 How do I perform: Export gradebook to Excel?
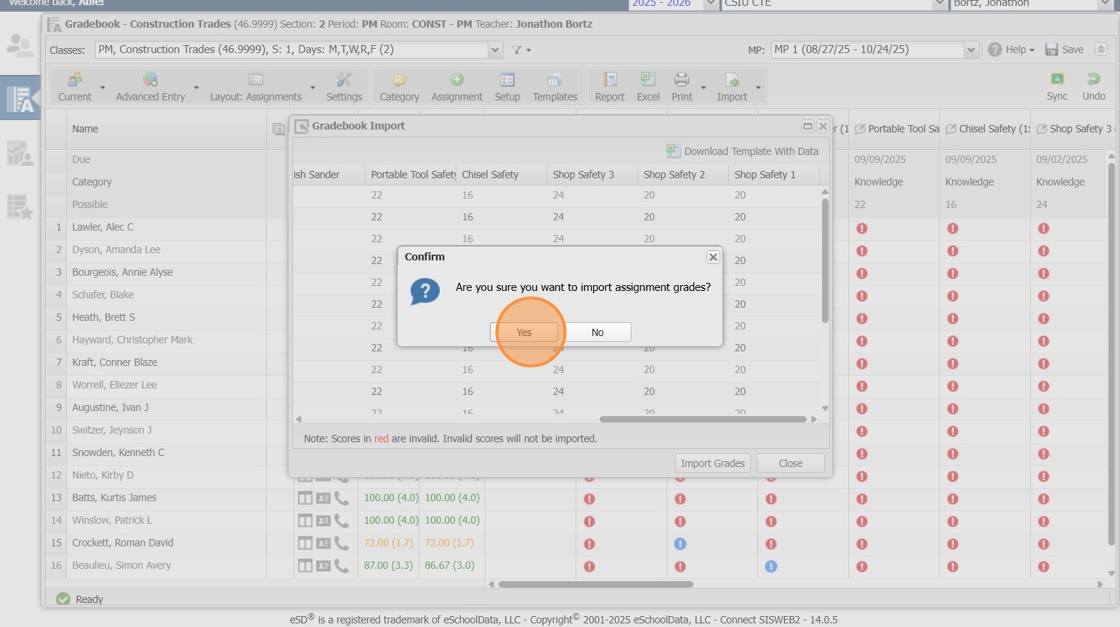pyautogui.click(x=648, y=87)
